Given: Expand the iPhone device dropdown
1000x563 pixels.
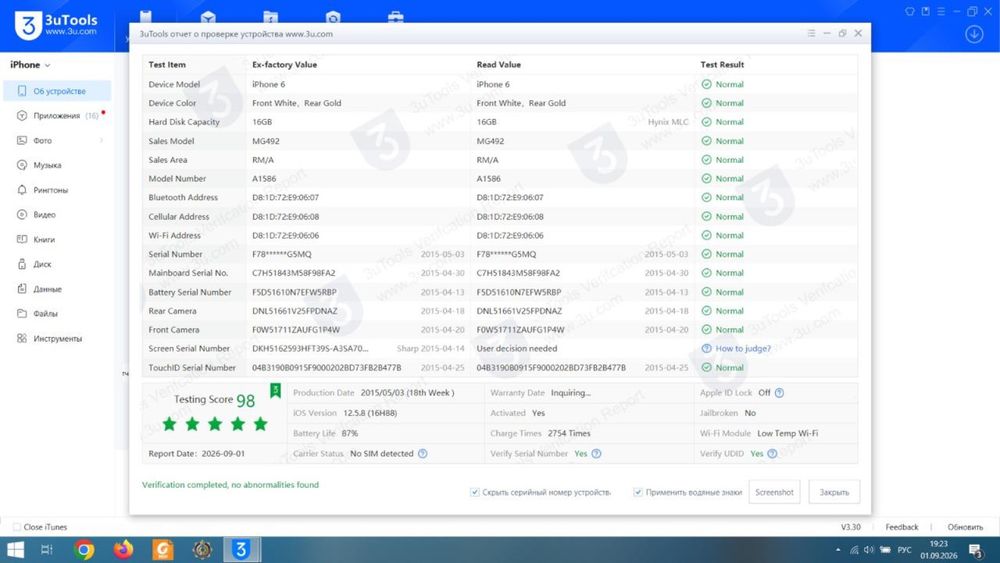Looking at the screenshot, I should [29, 64].
